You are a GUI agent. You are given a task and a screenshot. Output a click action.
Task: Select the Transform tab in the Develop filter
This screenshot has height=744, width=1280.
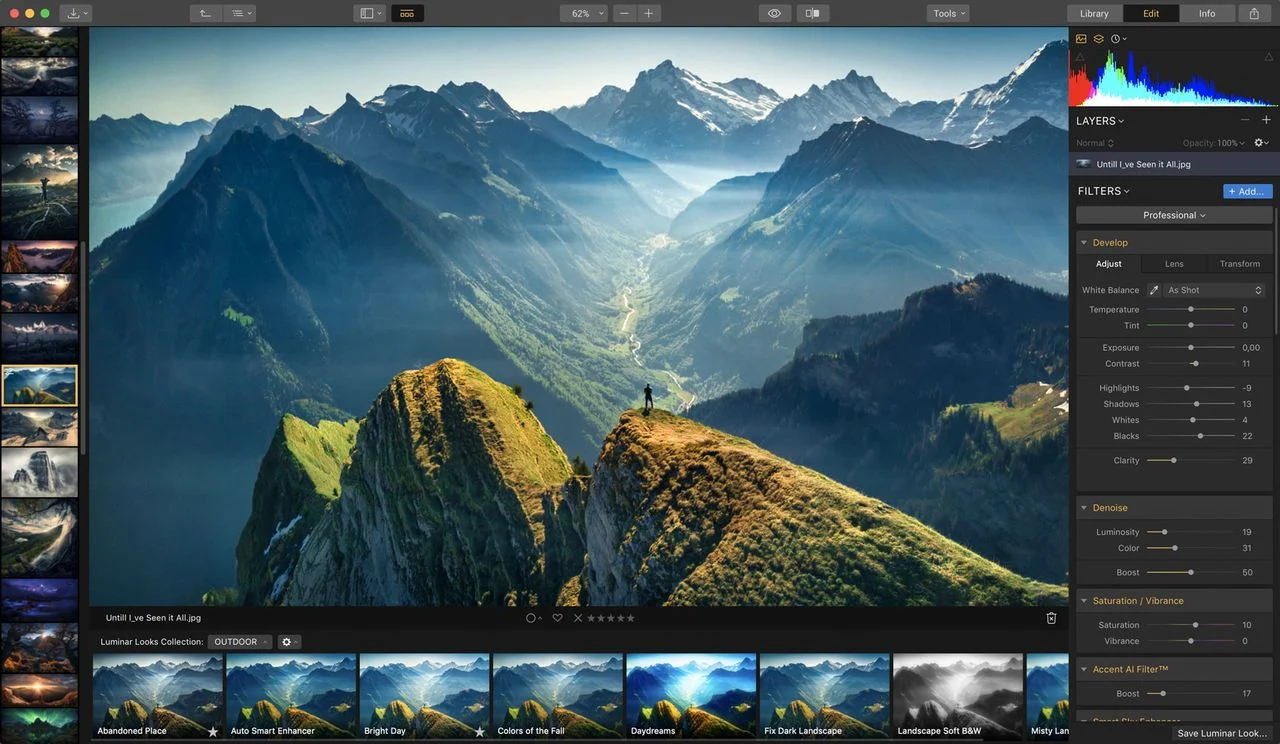tap(1239, 264)
